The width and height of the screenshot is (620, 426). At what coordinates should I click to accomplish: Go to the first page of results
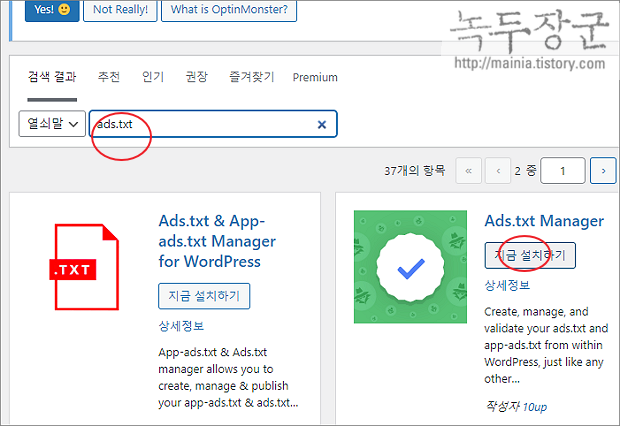(x=469, y=171)
